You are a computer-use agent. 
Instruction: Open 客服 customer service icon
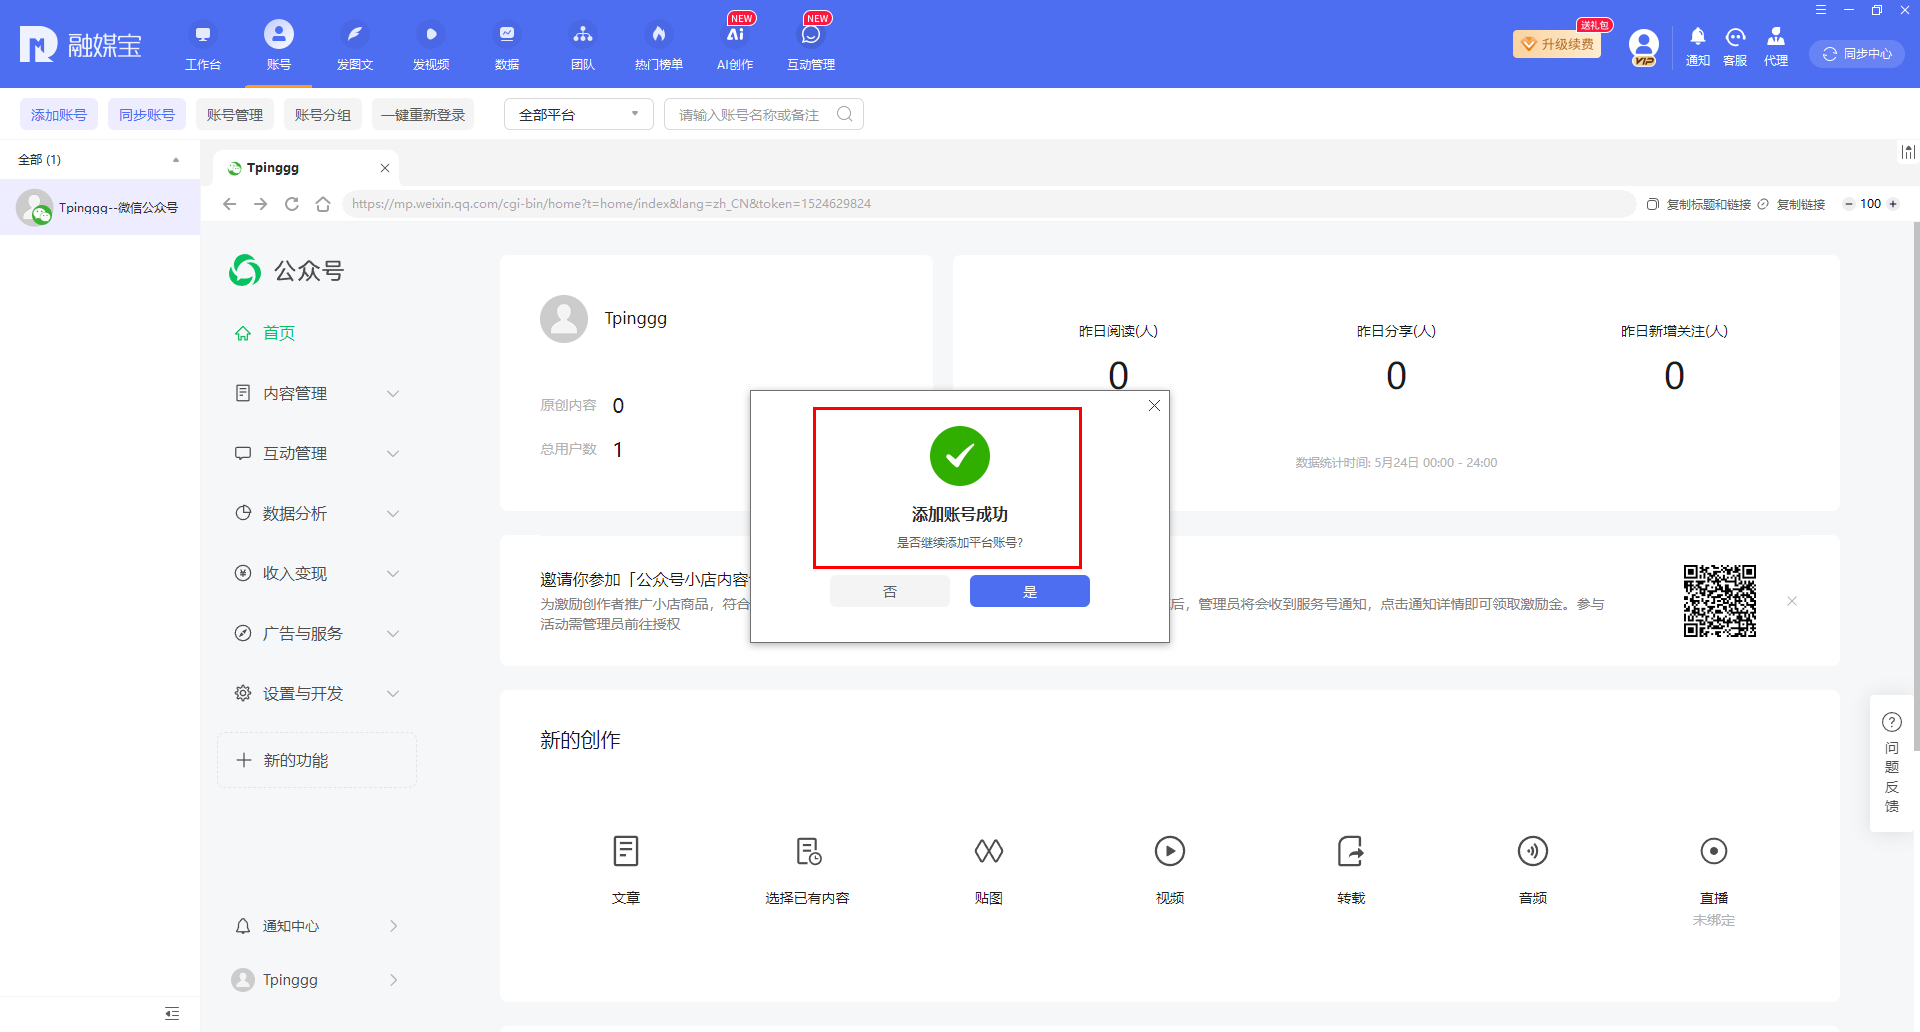(1735, 37)
